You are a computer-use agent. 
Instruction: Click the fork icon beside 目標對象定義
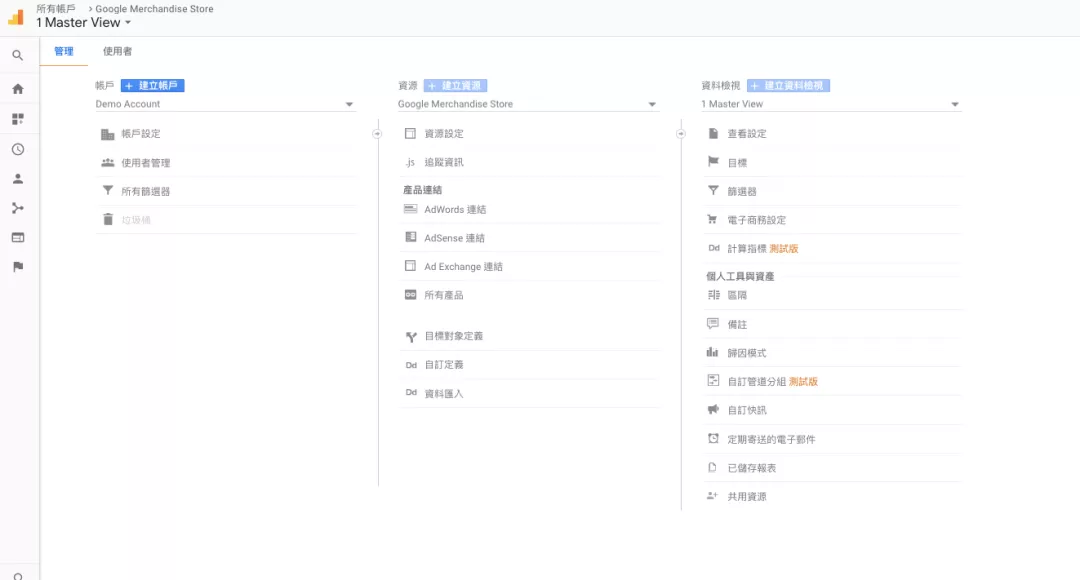pos(411,337)
